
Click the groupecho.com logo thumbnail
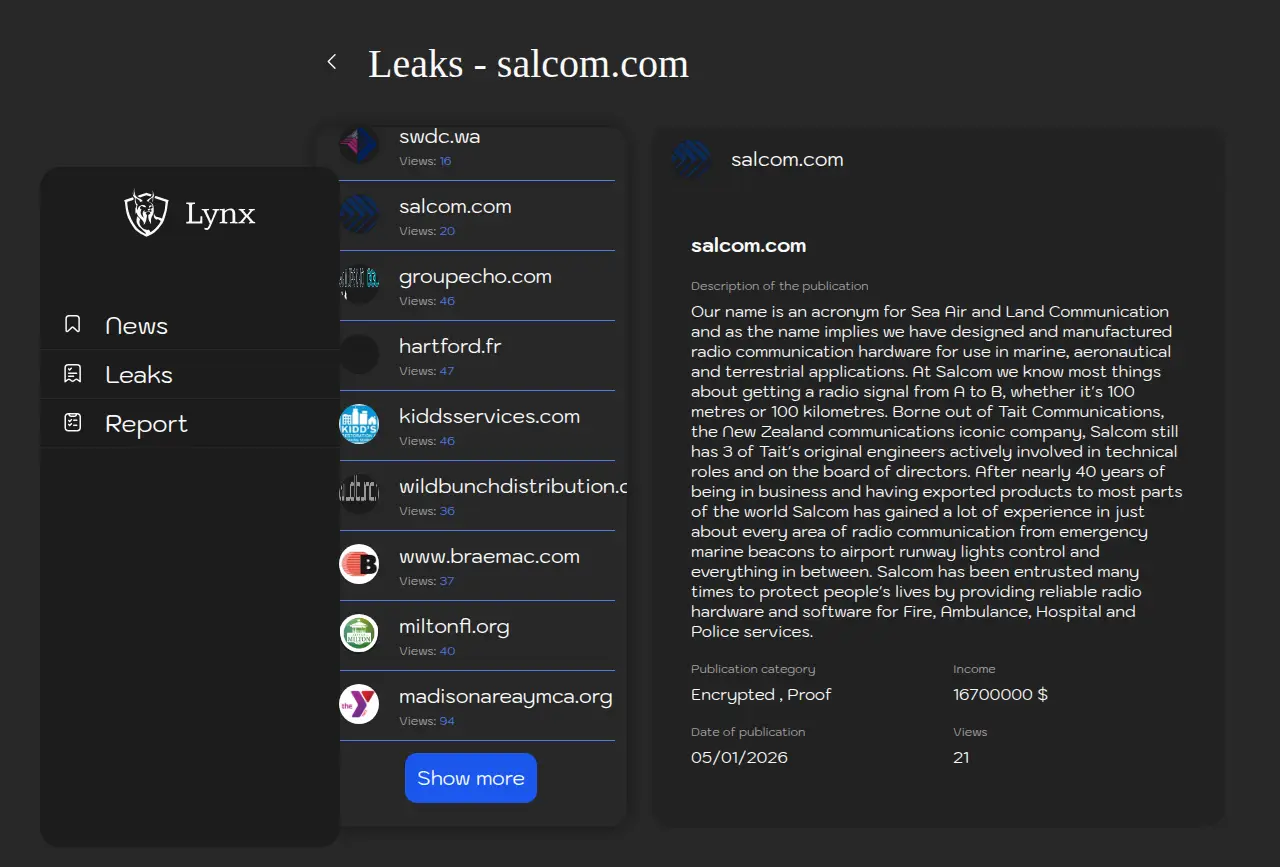click(x=359, y=284)
